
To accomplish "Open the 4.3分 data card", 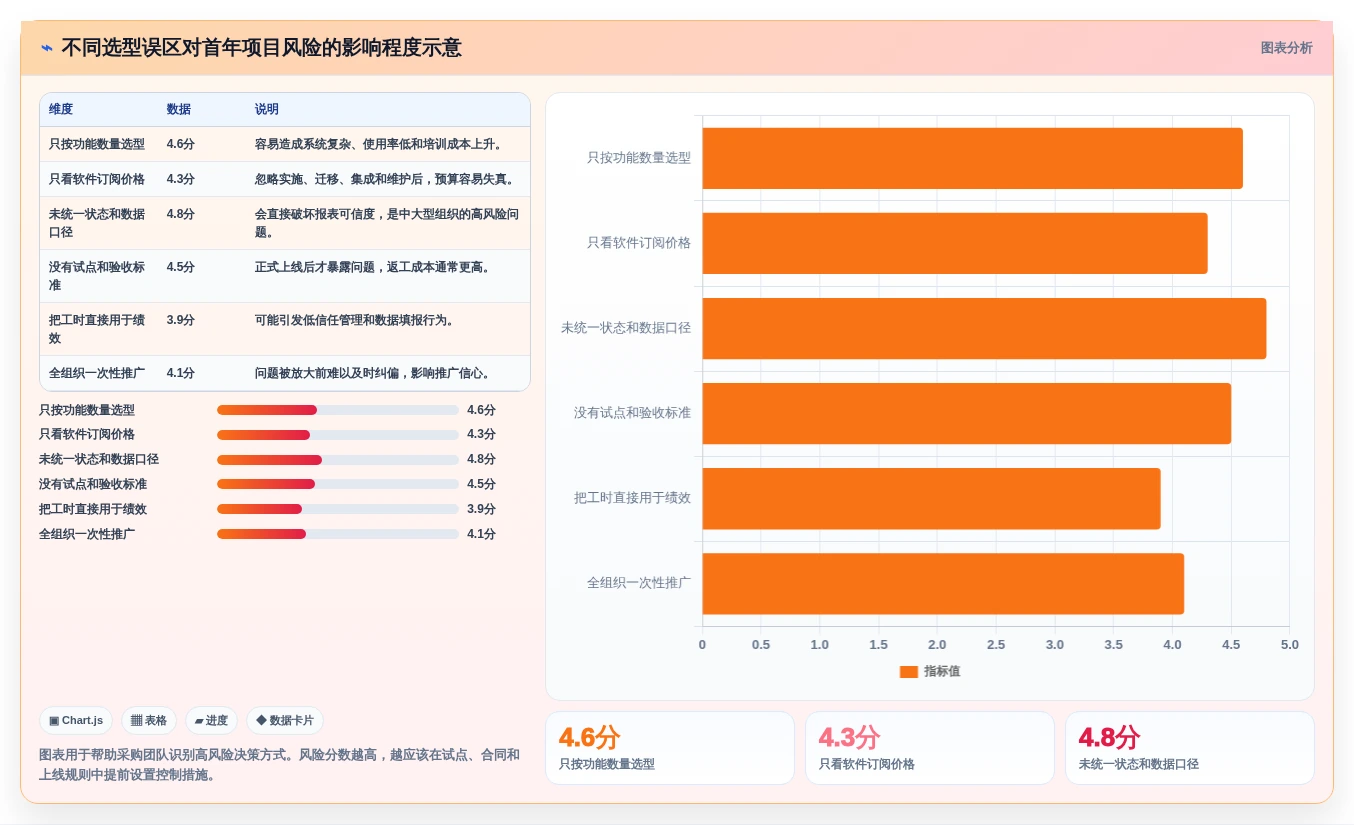I will (929, 748).
